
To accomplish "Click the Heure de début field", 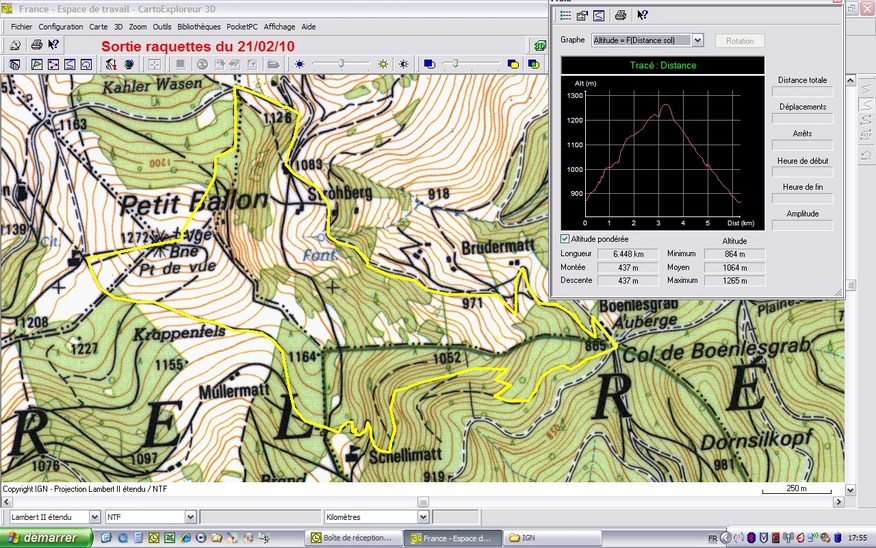I will pyautogui.click(x=802, y=172).
